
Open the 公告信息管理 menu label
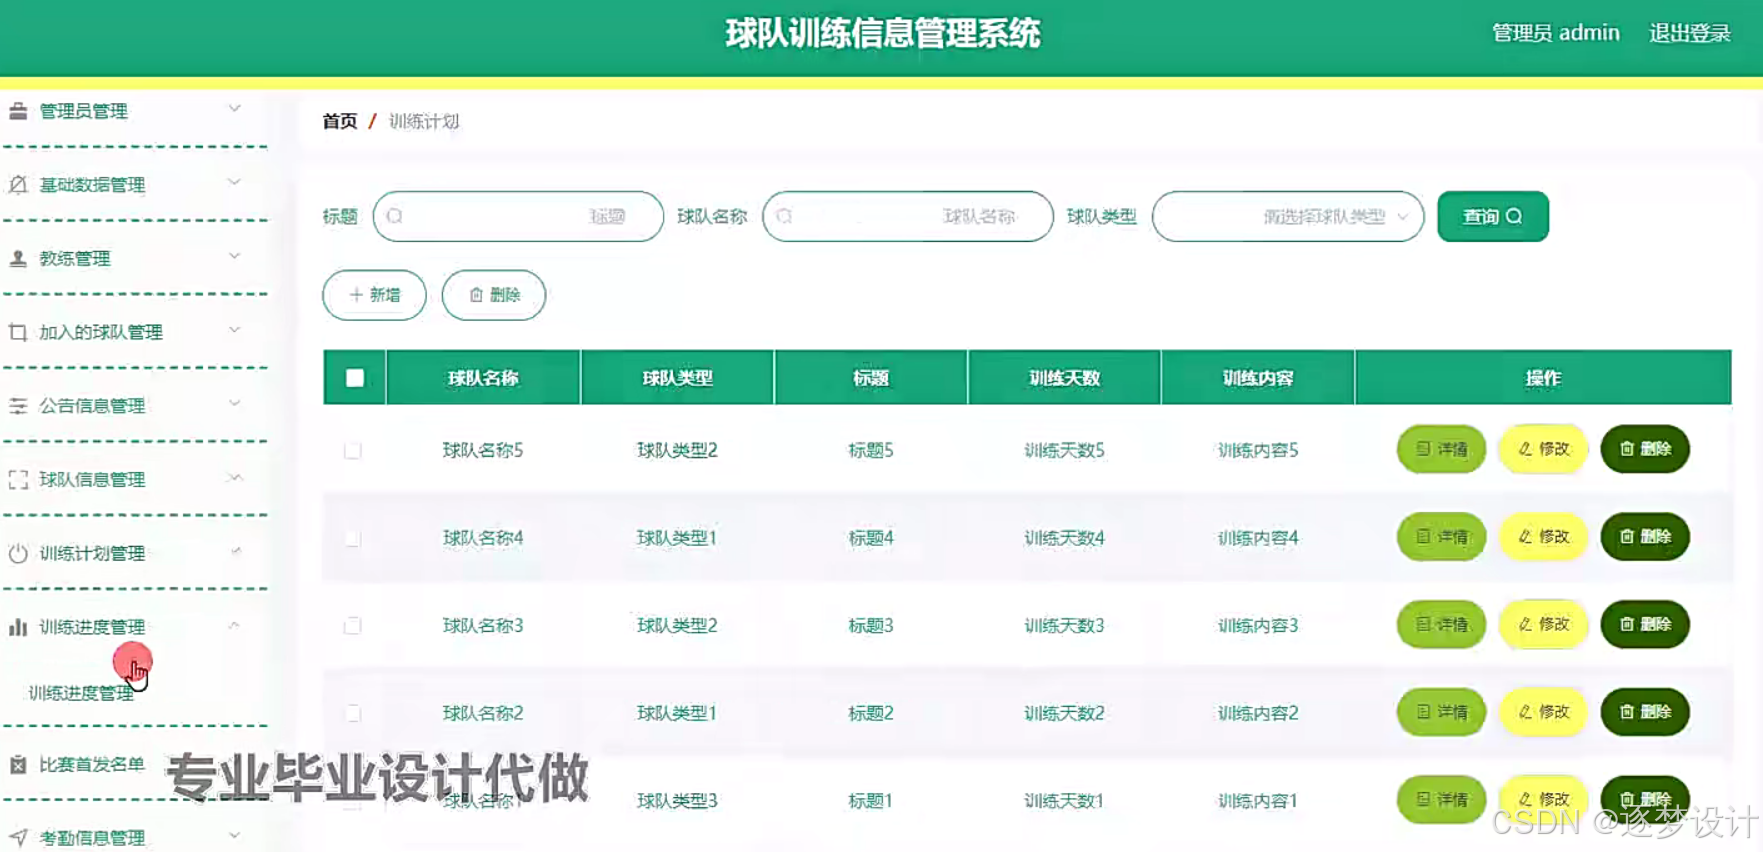pos(92,405)
